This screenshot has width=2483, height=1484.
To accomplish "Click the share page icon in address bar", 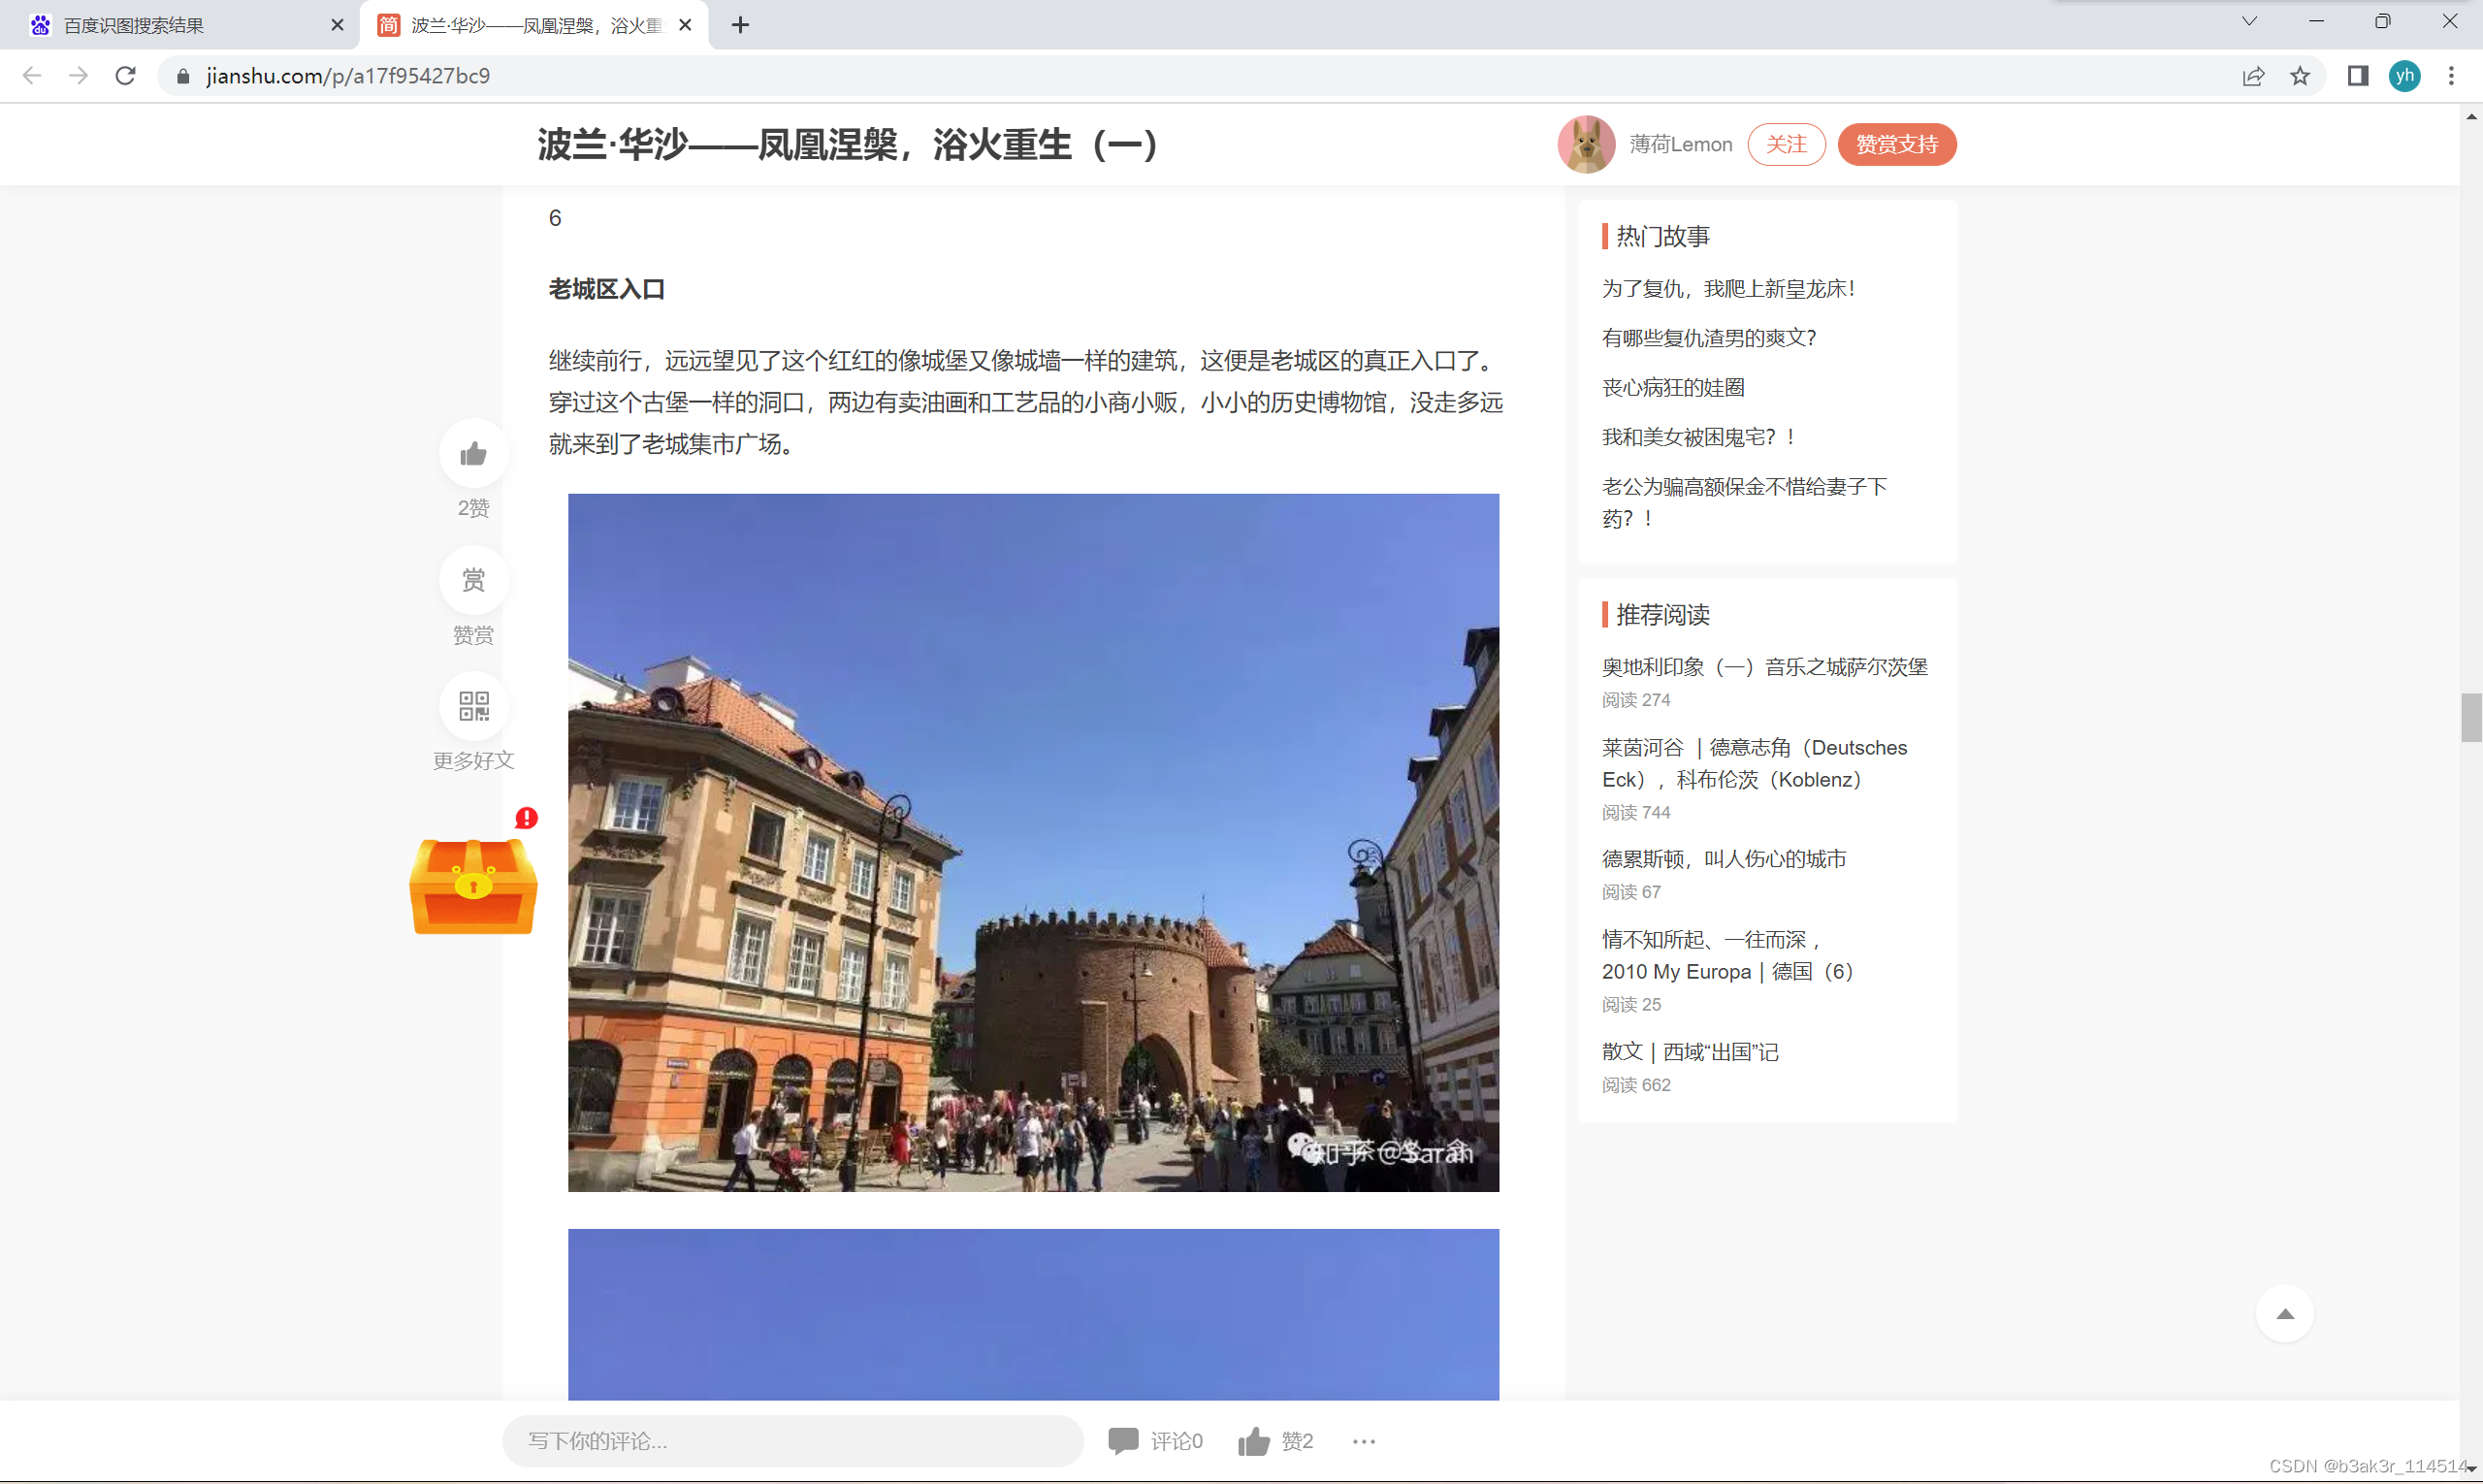I will pyautogui.click(x=2252, y=76).
